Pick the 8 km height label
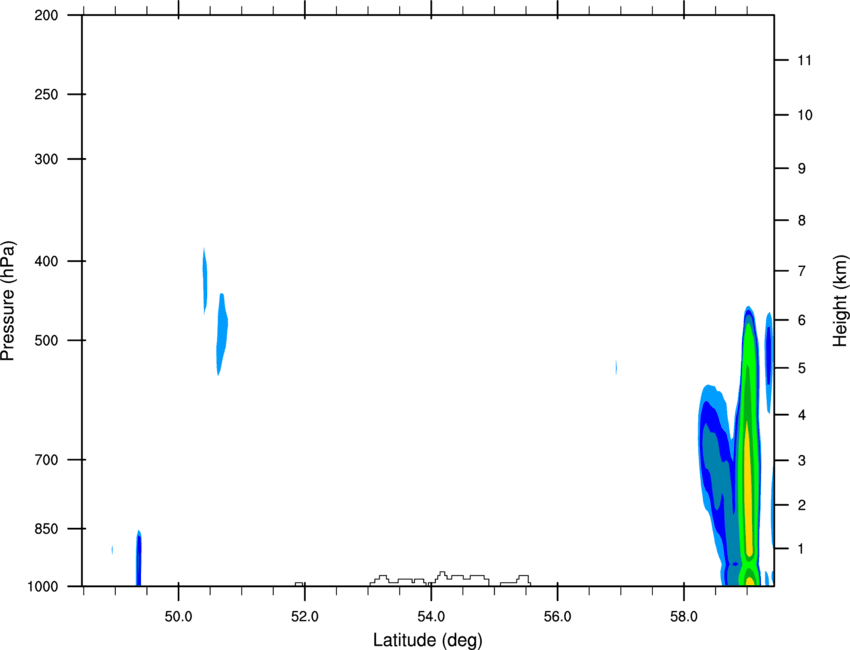 pyautogui.click(x=801, y=221)
